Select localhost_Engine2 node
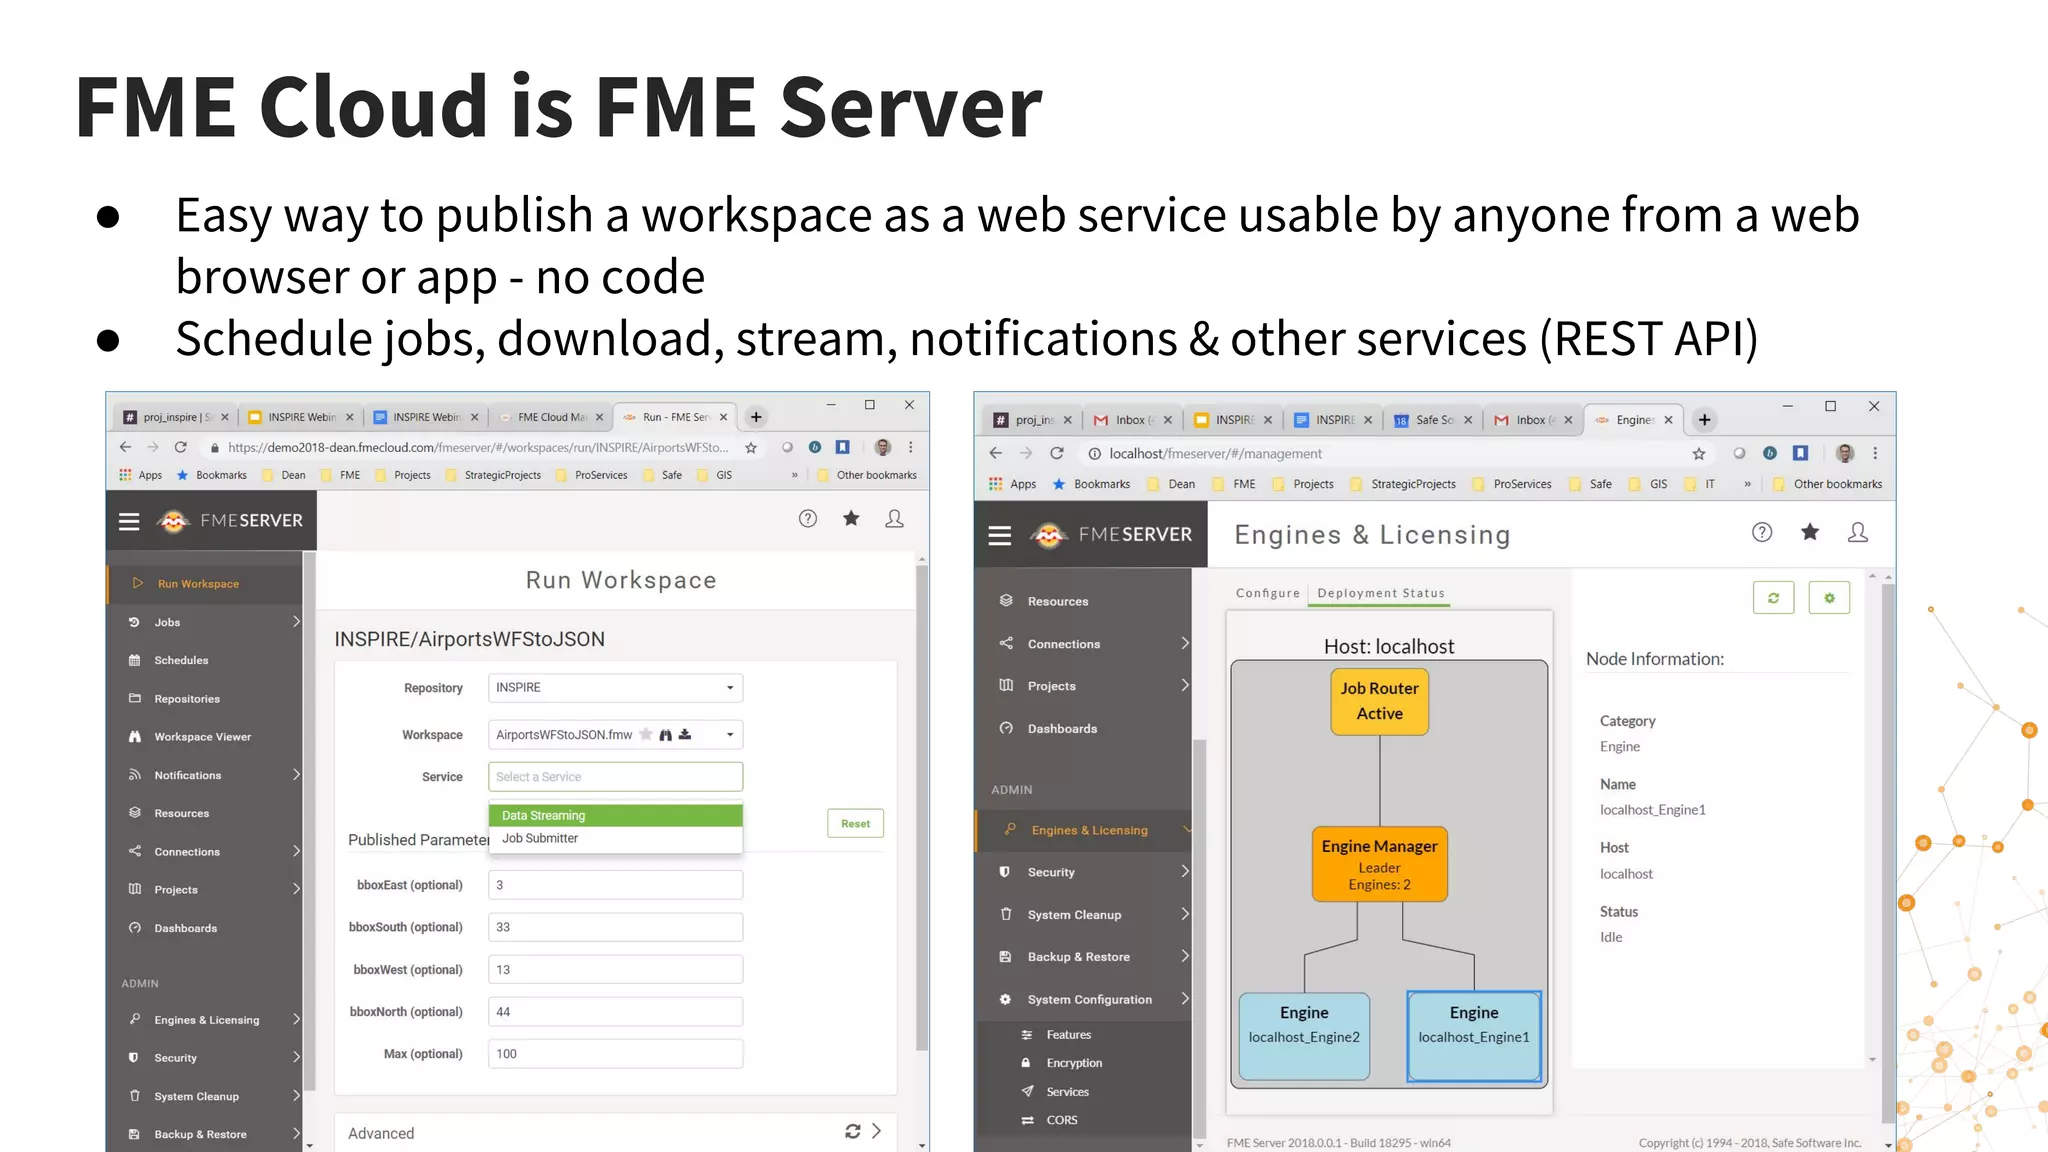The height and width of the screenshot is (1152, 2048). click(1304, 1035)
